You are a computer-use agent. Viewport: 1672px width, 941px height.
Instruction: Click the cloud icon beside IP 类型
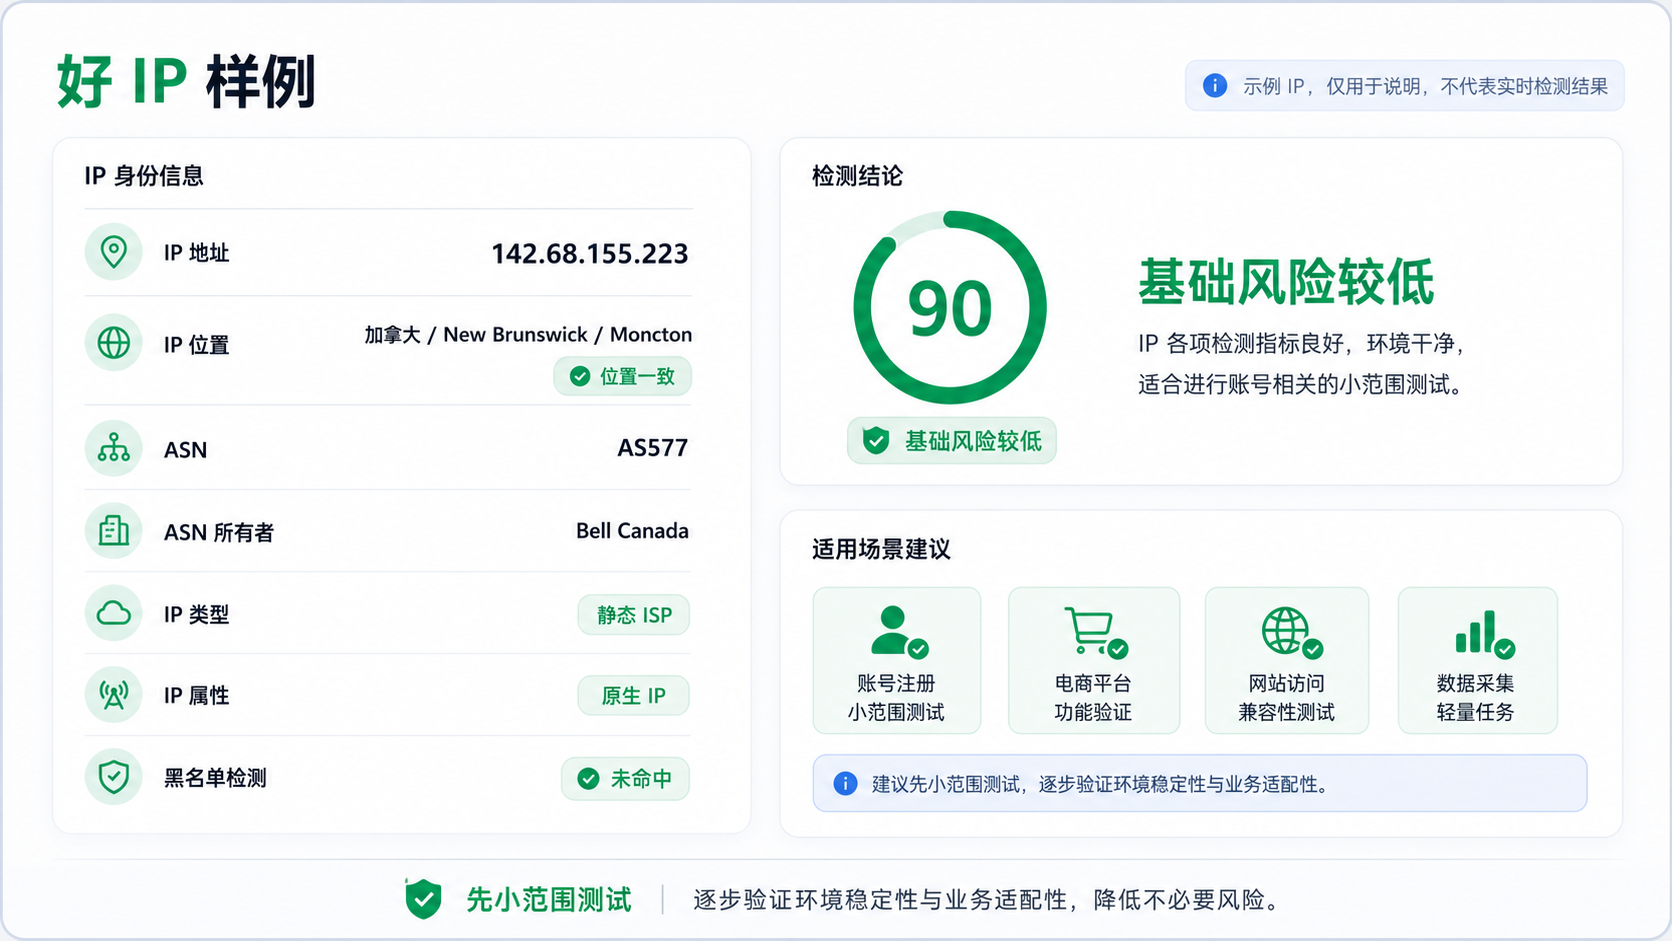[114, 613]
